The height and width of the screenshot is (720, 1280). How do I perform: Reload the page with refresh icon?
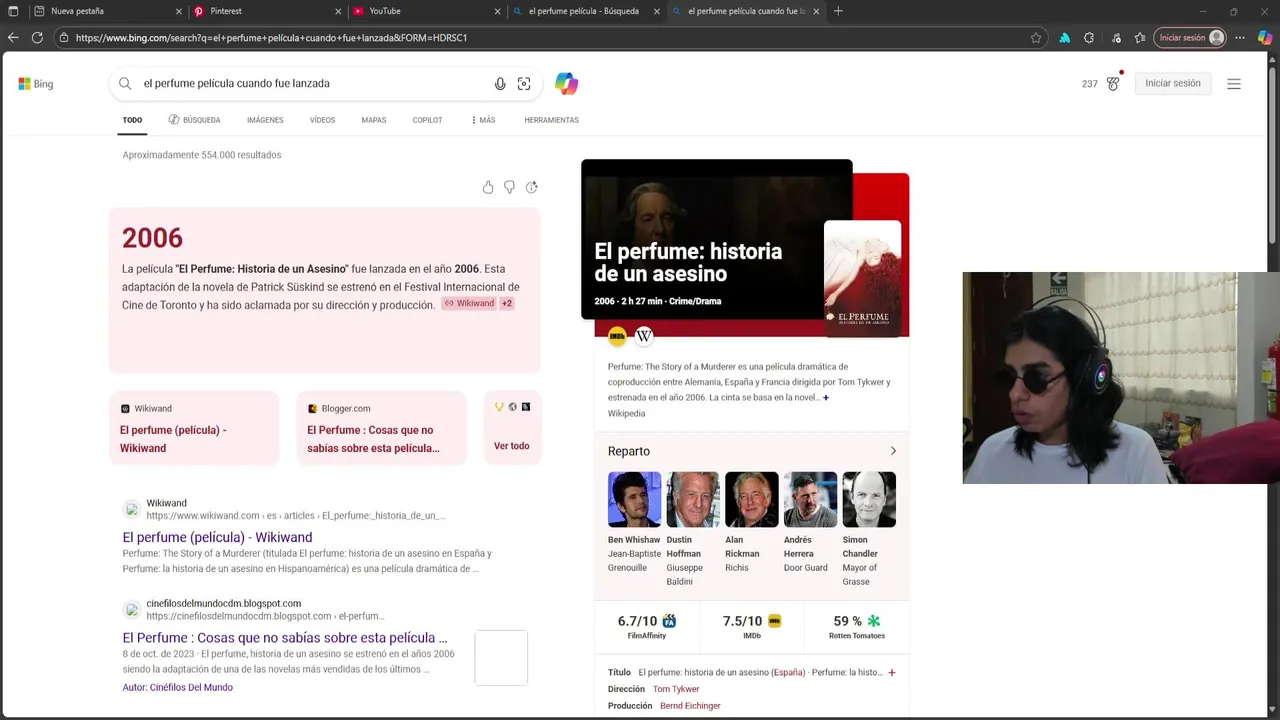click(x=37, y=38)
